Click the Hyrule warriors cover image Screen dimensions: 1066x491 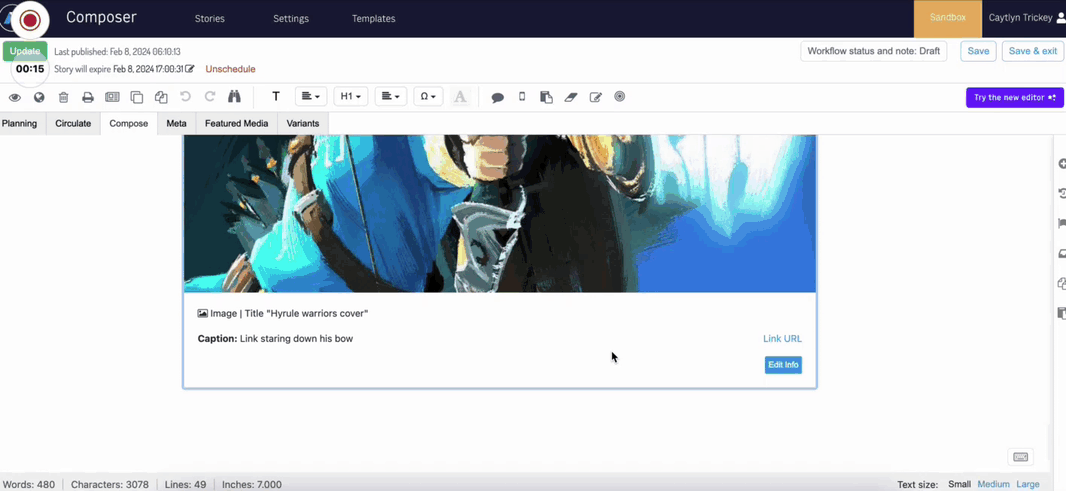pos(500,214)
